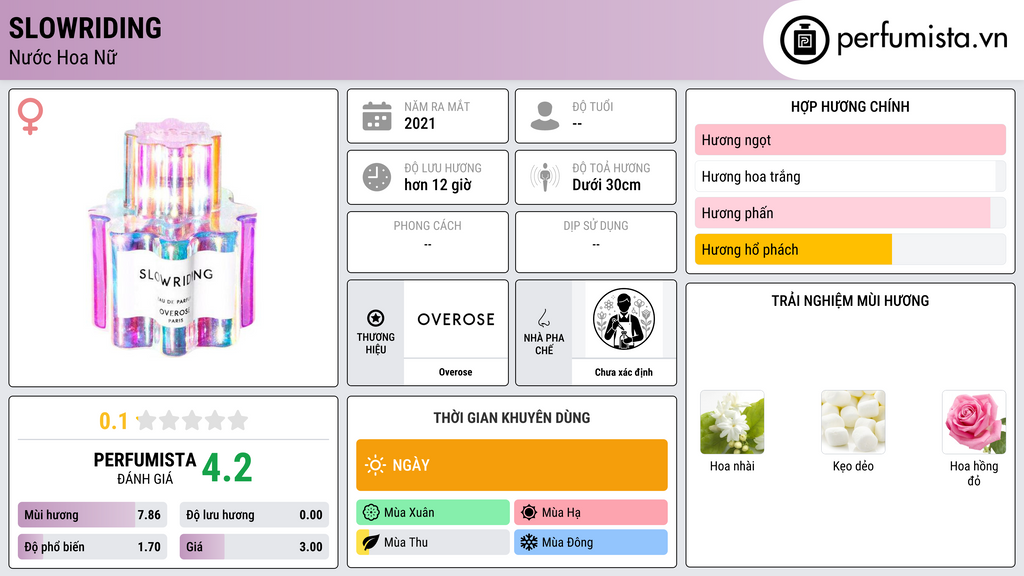1024x576 pixels.
Task: Click the person silhouette icon for Độ tuổi
Action: (545, 116)
